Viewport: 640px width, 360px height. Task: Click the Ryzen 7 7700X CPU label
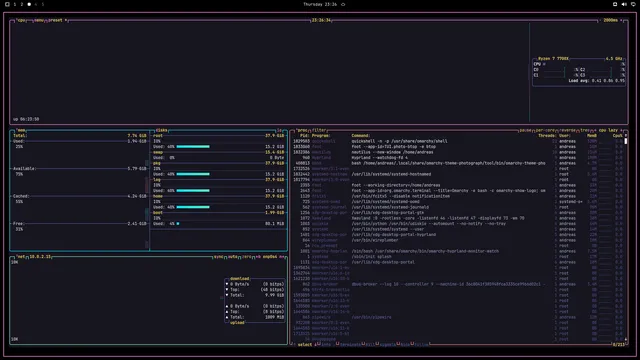553,59
